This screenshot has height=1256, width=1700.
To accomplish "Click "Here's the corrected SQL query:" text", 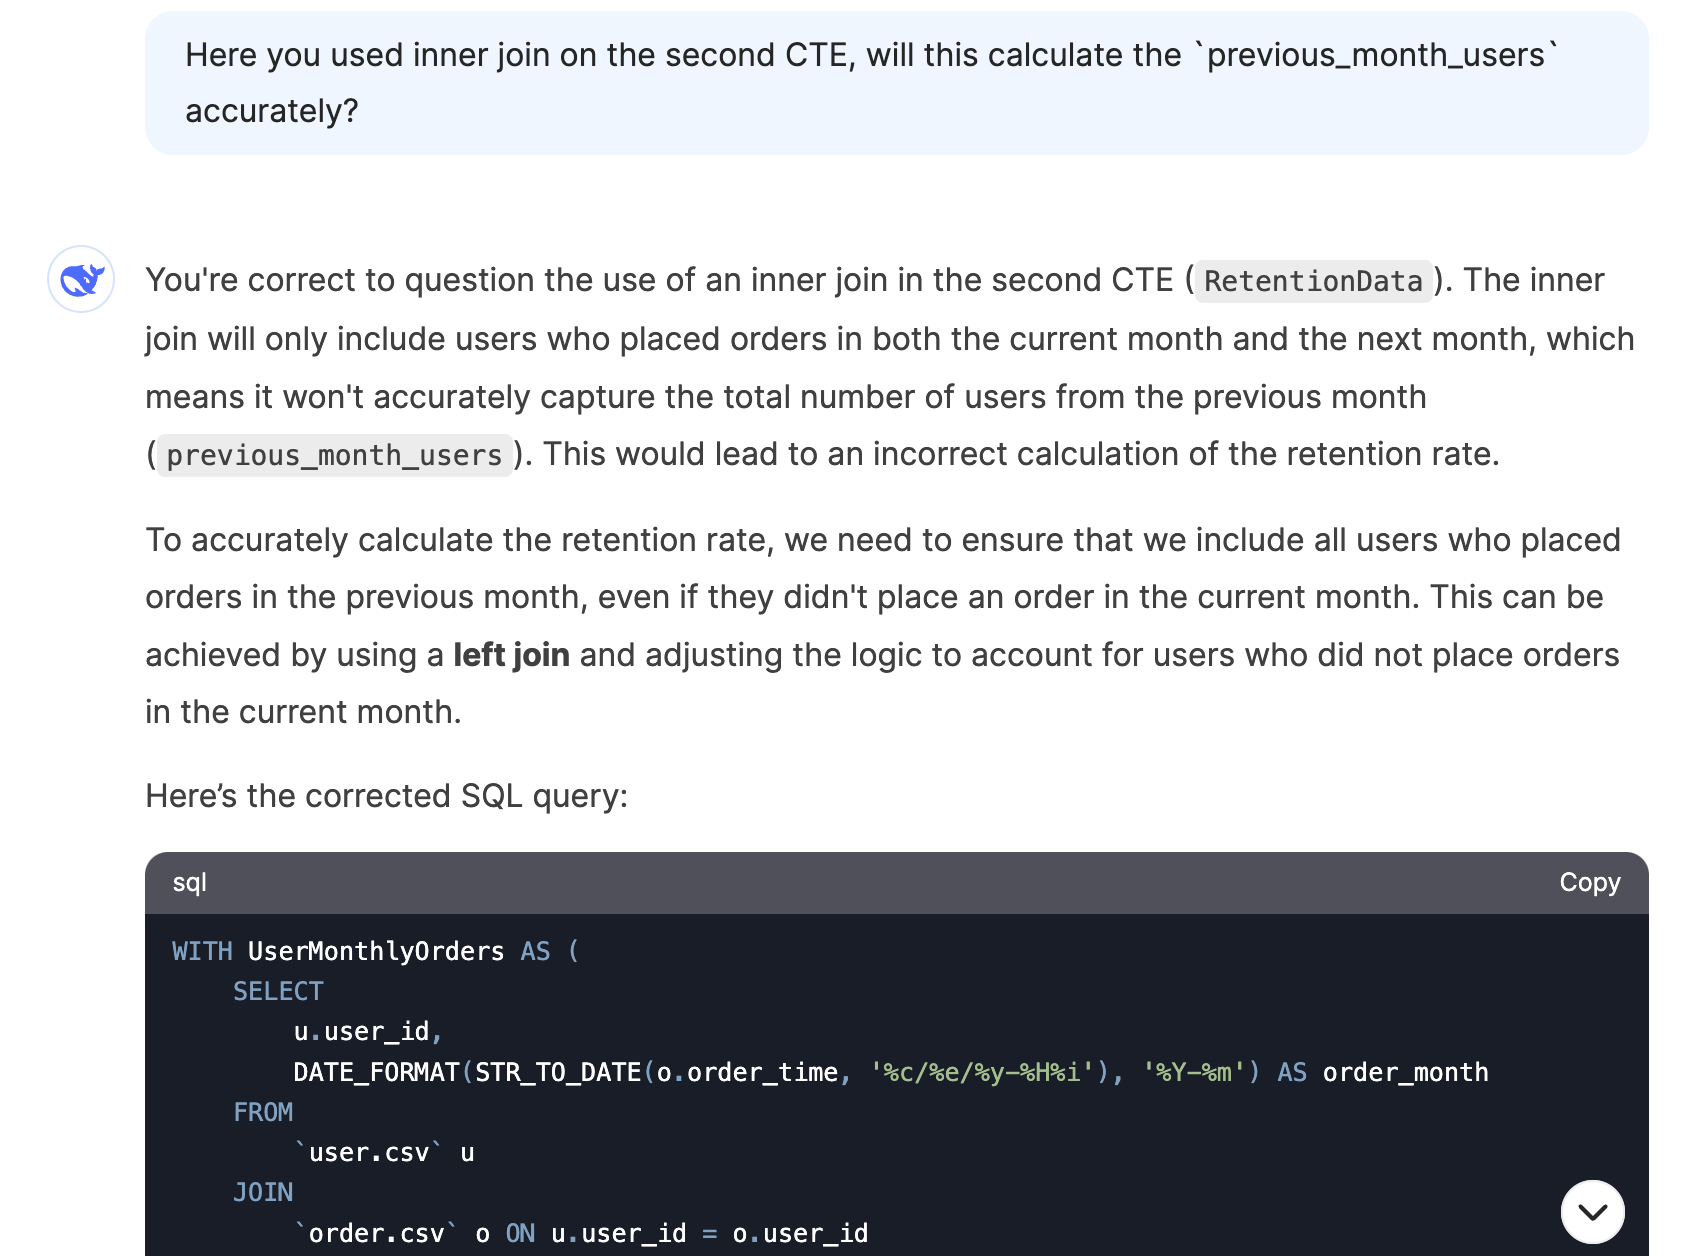I will [386, 796].
